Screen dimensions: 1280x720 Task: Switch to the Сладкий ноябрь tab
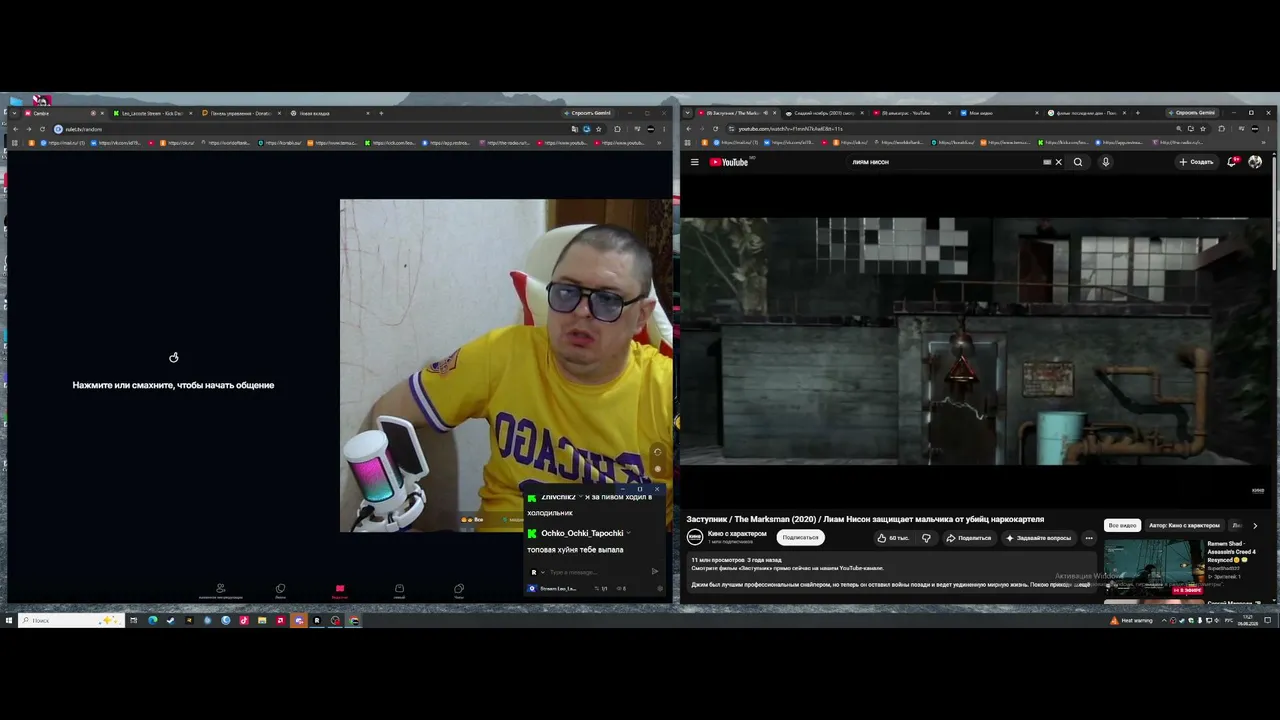tap(825, 113)
